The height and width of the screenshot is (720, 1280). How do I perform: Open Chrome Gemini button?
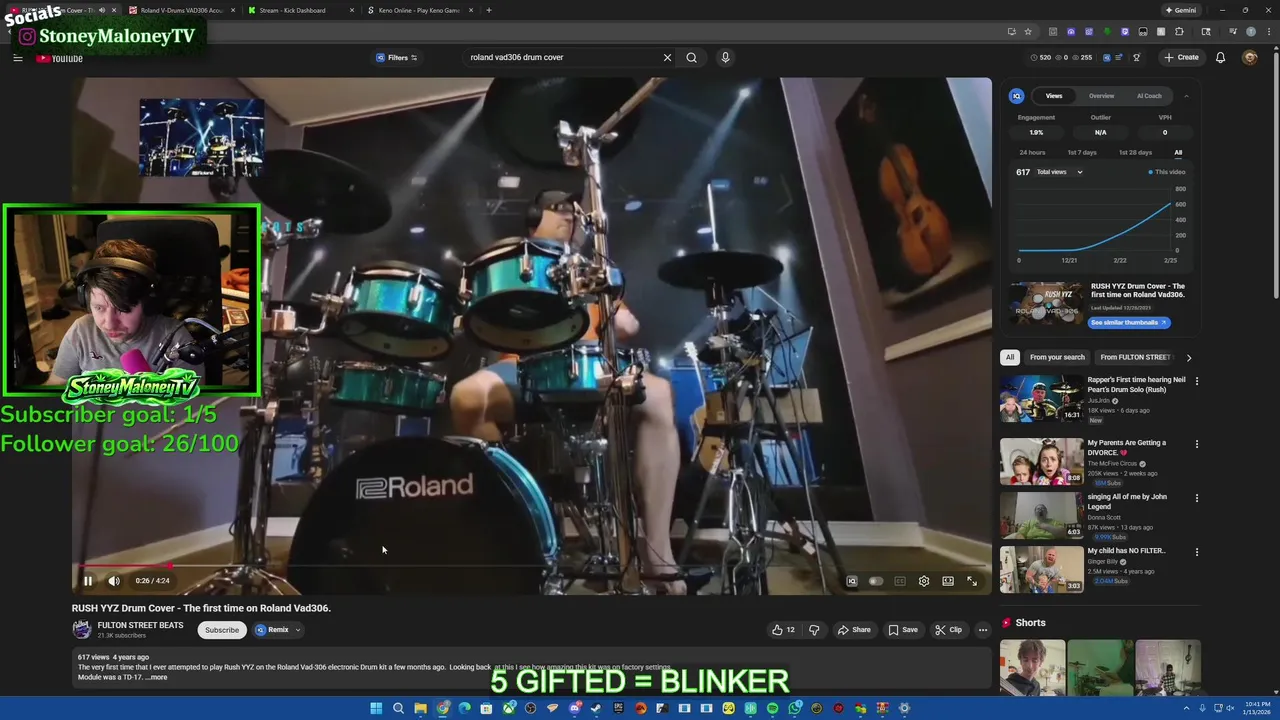pyautogui.click(x=1180, y=10)
